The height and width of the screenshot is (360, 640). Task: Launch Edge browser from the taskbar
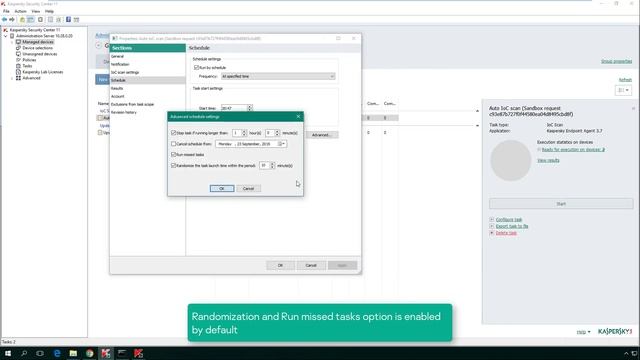57,353
